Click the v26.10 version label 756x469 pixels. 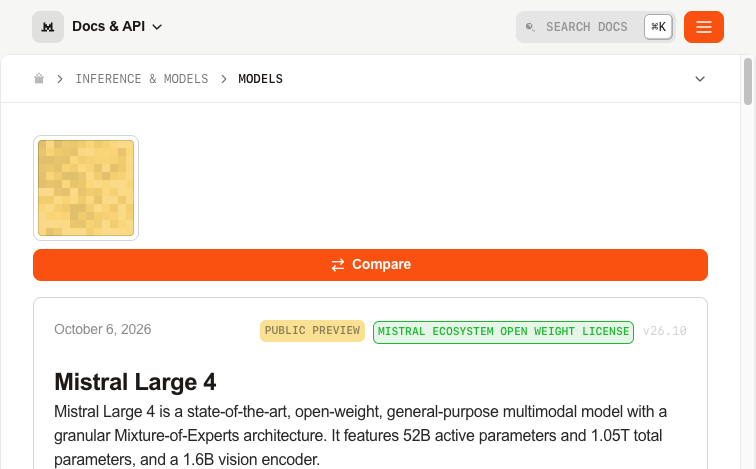(x=664, y=331)
